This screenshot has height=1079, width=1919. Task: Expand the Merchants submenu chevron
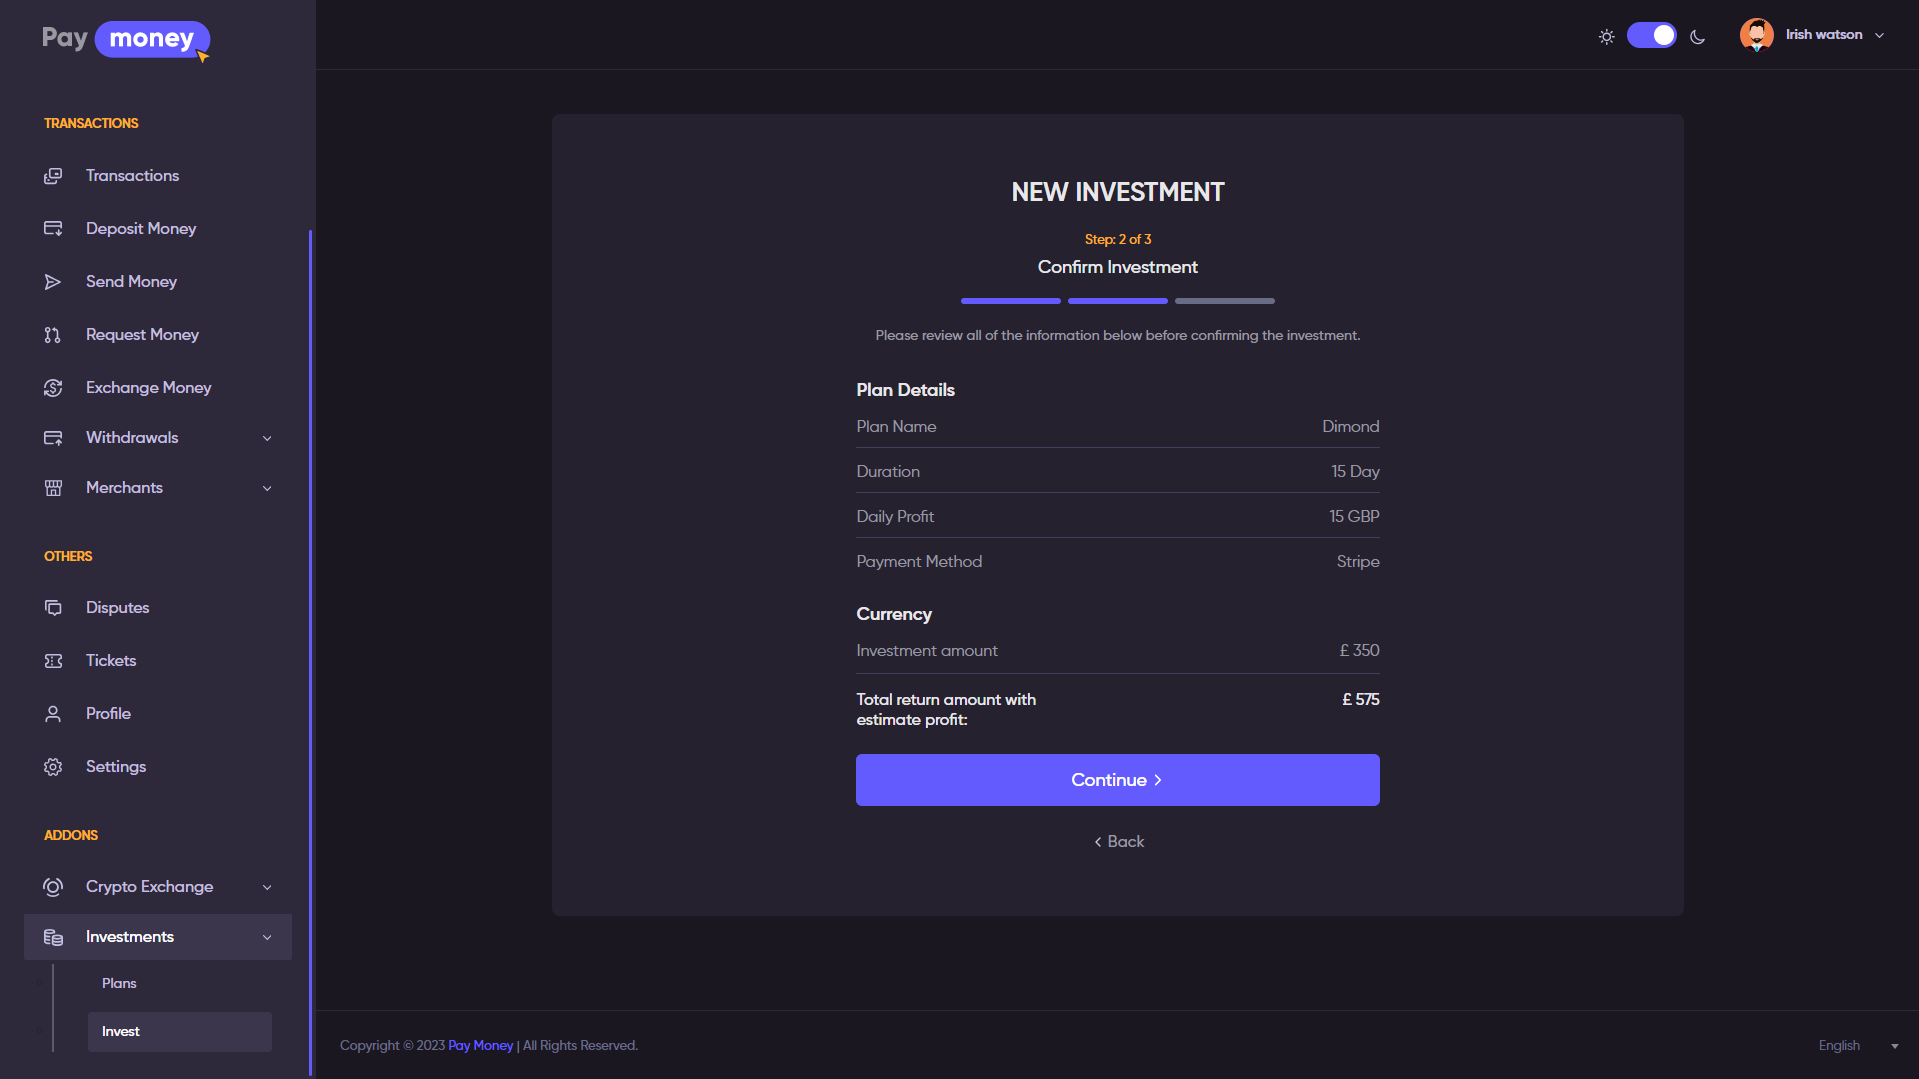coord(267,488)
